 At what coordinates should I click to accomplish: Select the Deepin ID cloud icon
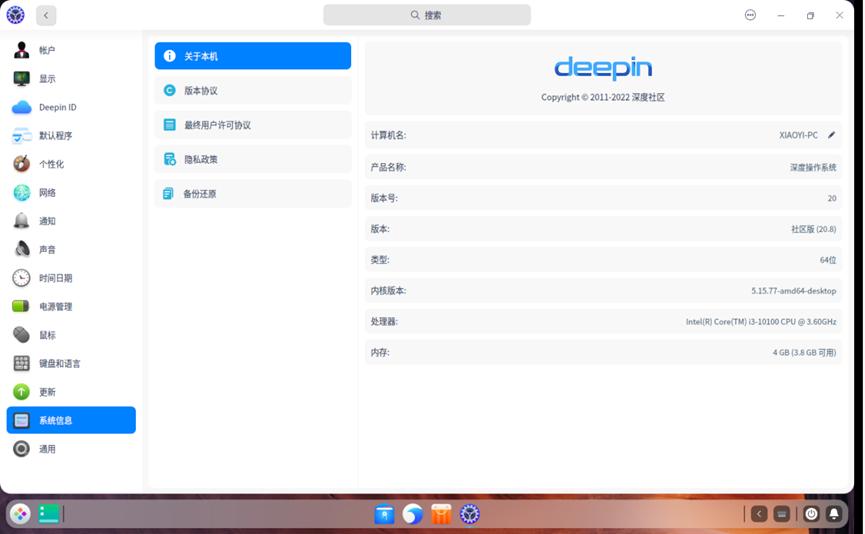tap(22, 107)
